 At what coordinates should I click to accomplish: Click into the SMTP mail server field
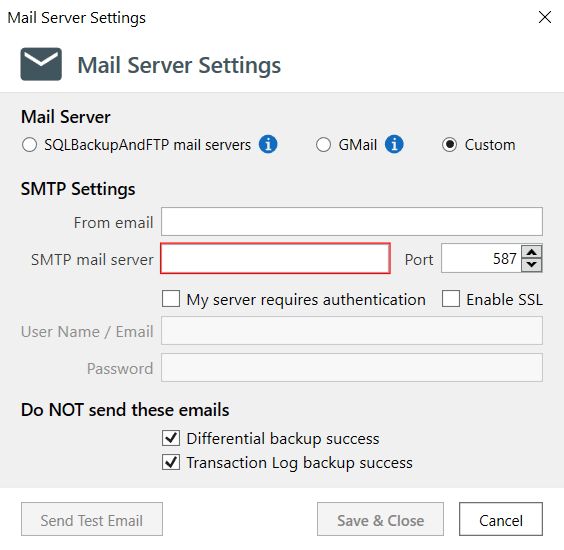[276, 259]
